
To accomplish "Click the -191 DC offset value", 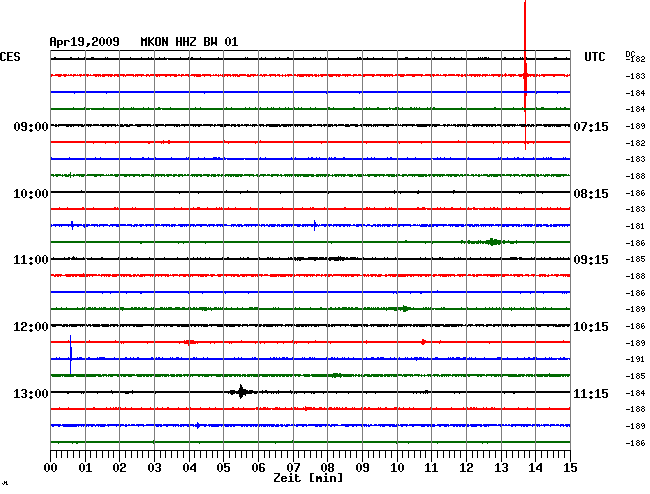I will coord(635,359).
